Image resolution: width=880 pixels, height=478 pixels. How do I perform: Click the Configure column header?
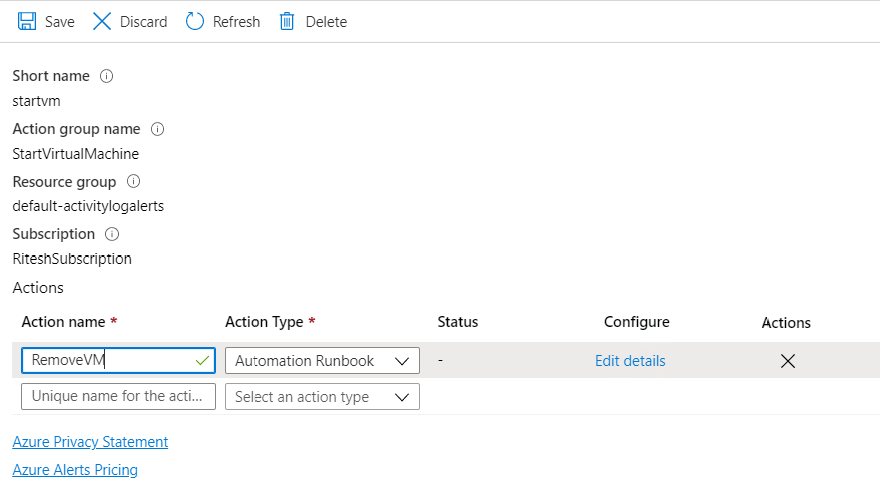tap(636, 322)
